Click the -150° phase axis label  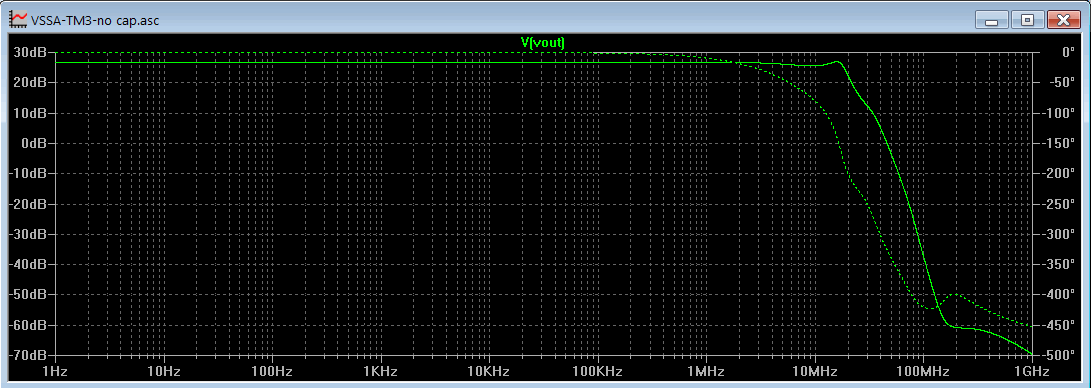pyautogui.click(x=1058, y=143)
